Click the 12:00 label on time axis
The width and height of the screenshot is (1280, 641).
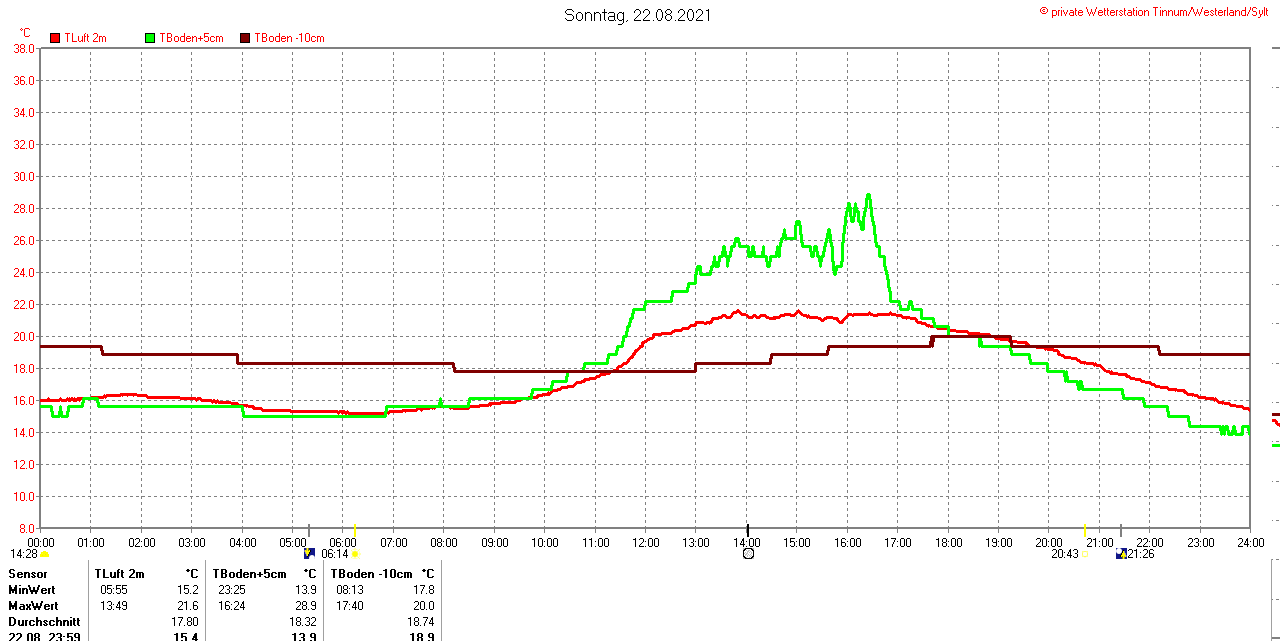pos(646,543)
